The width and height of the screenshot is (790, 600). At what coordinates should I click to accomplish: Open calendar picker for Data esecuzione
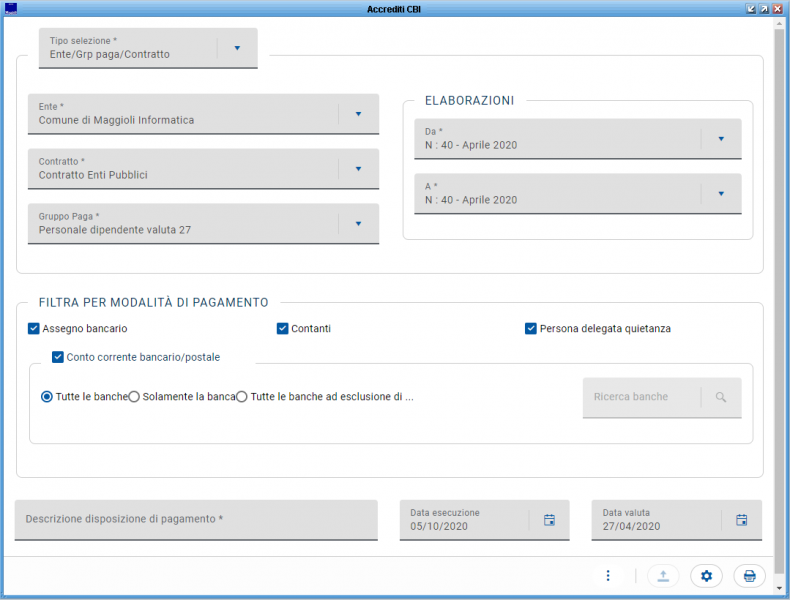click(x=549, y=520)
